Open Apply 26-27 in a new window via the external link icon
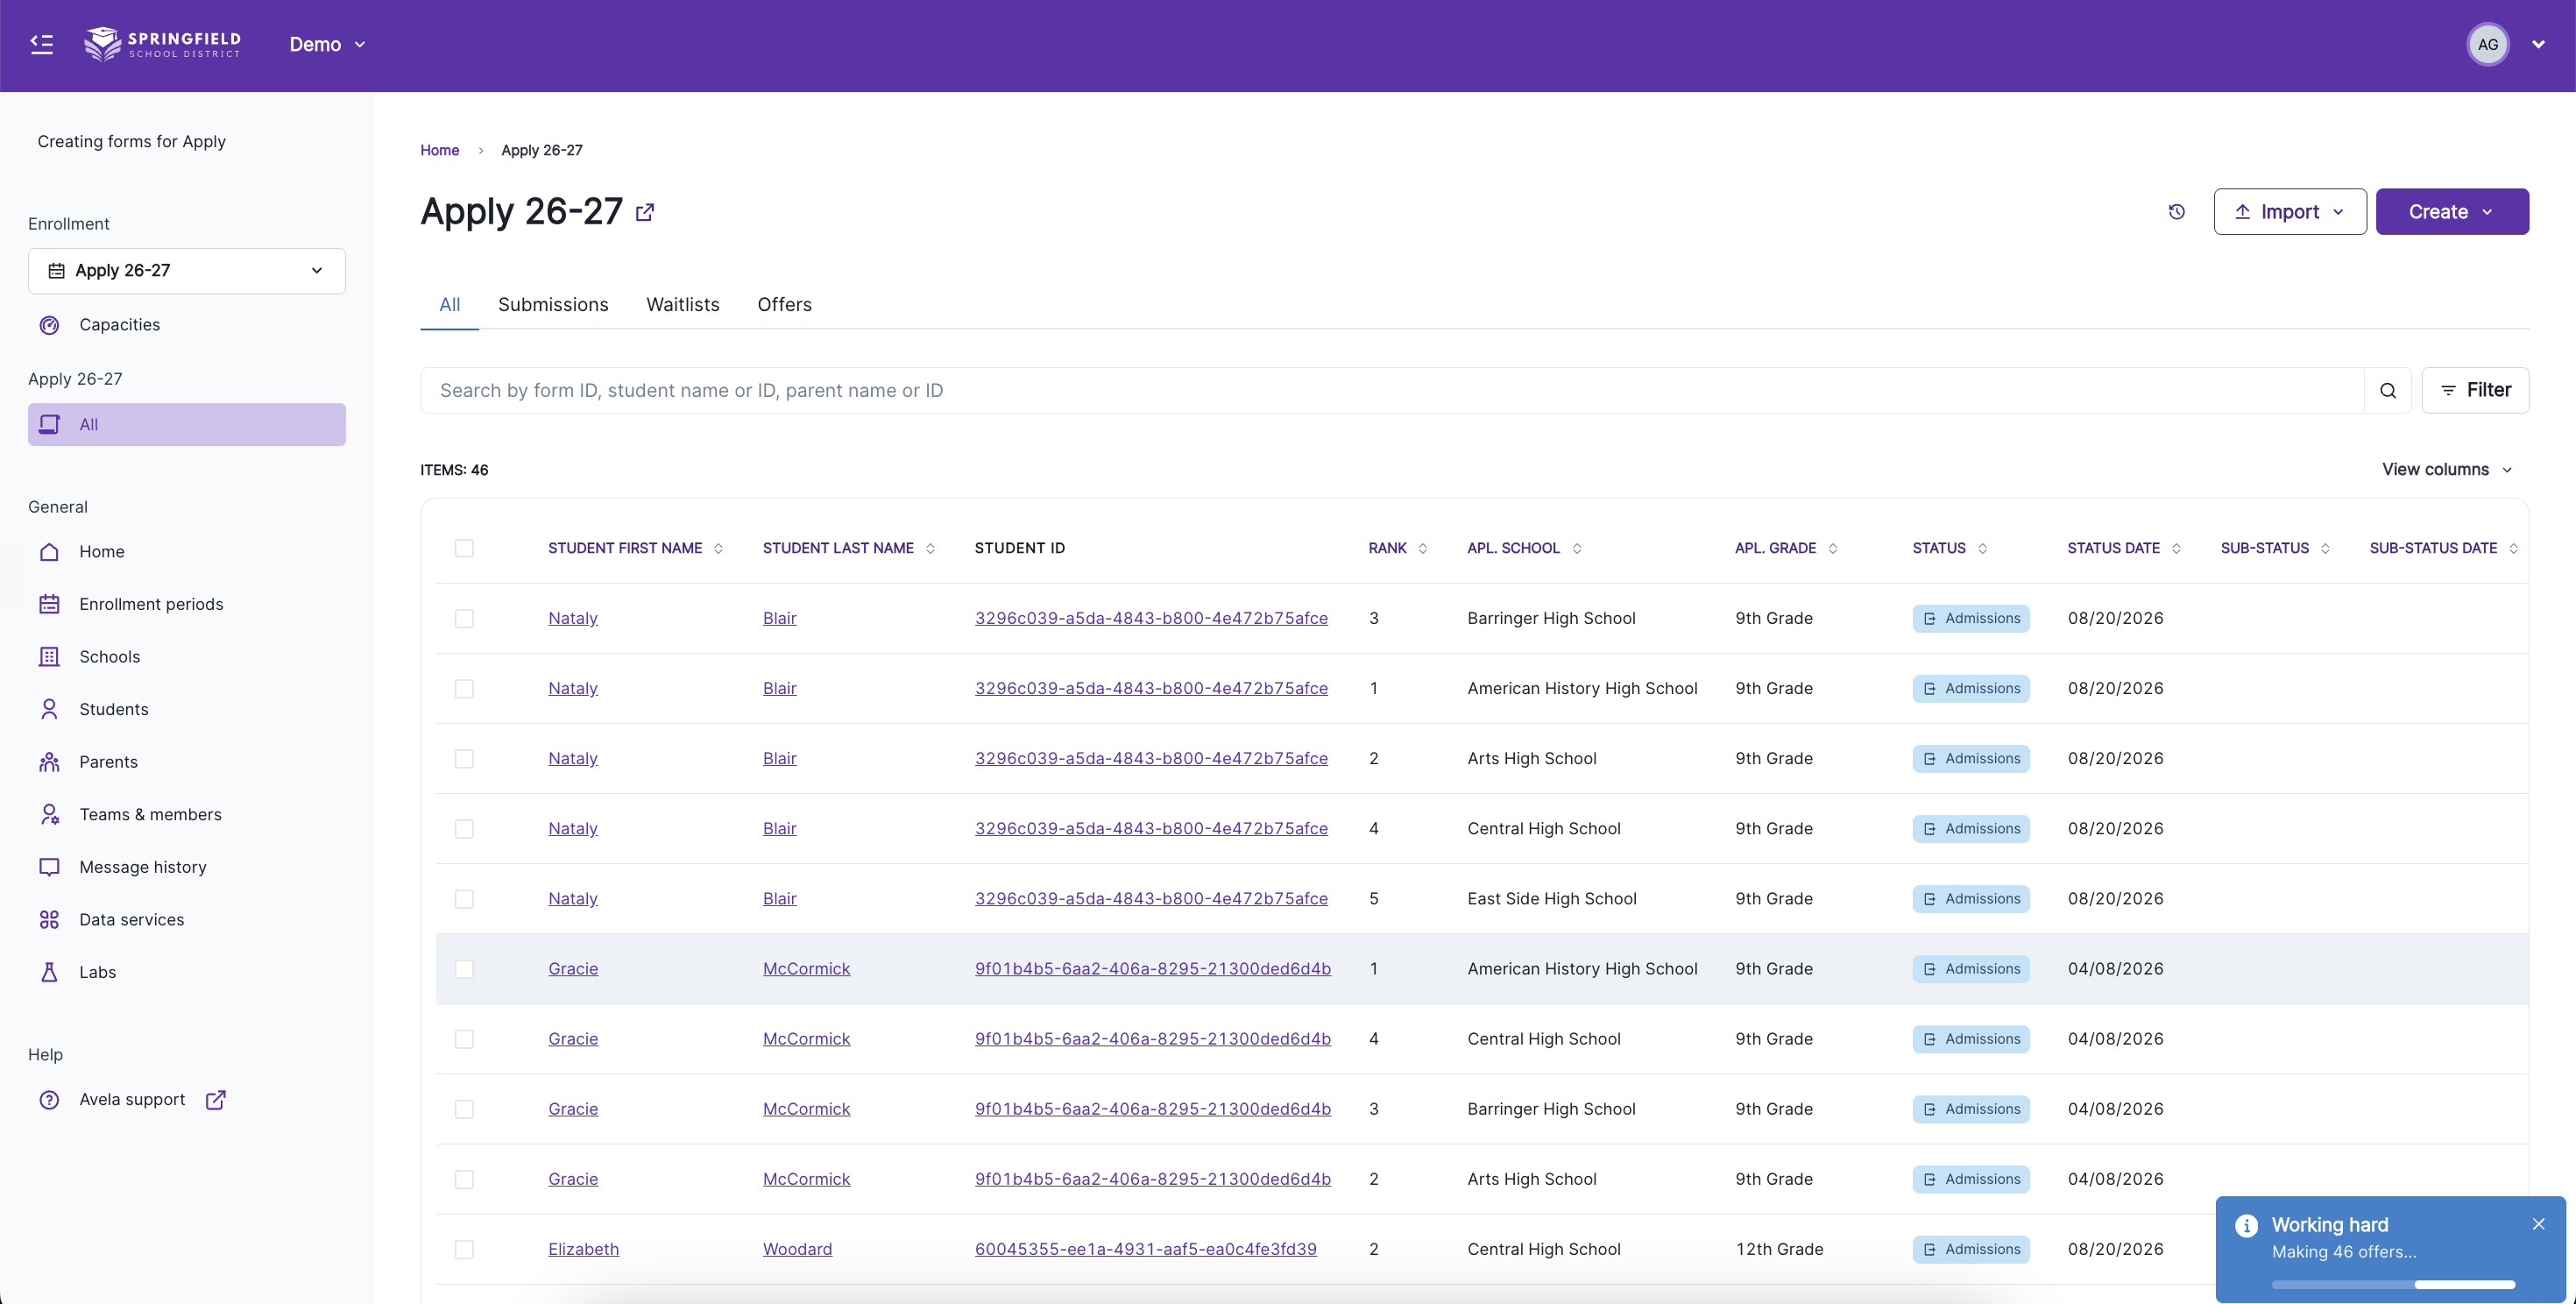The width and height of the screenshot is (2576, 1304). (645, 212)
